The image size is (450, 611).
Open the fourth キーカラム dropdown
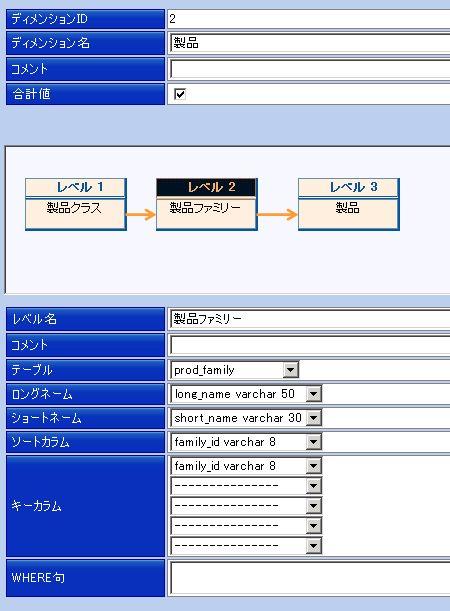tap(246, 526)
